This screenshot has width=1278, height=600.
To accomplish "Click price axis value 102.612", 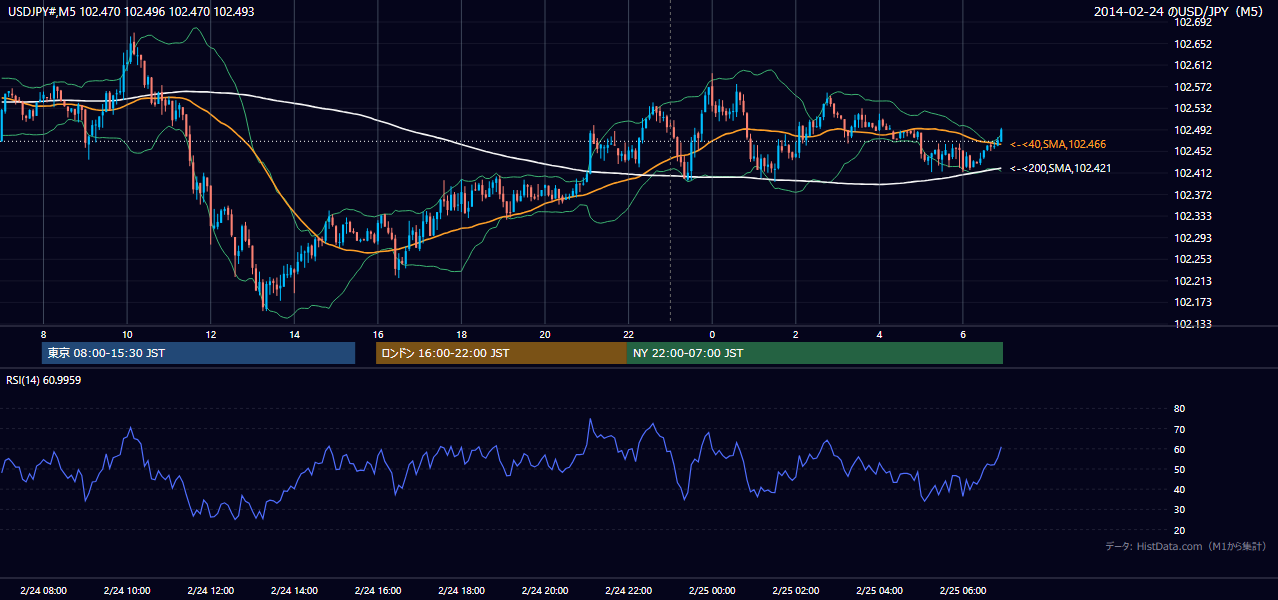I will (1192, 65).
